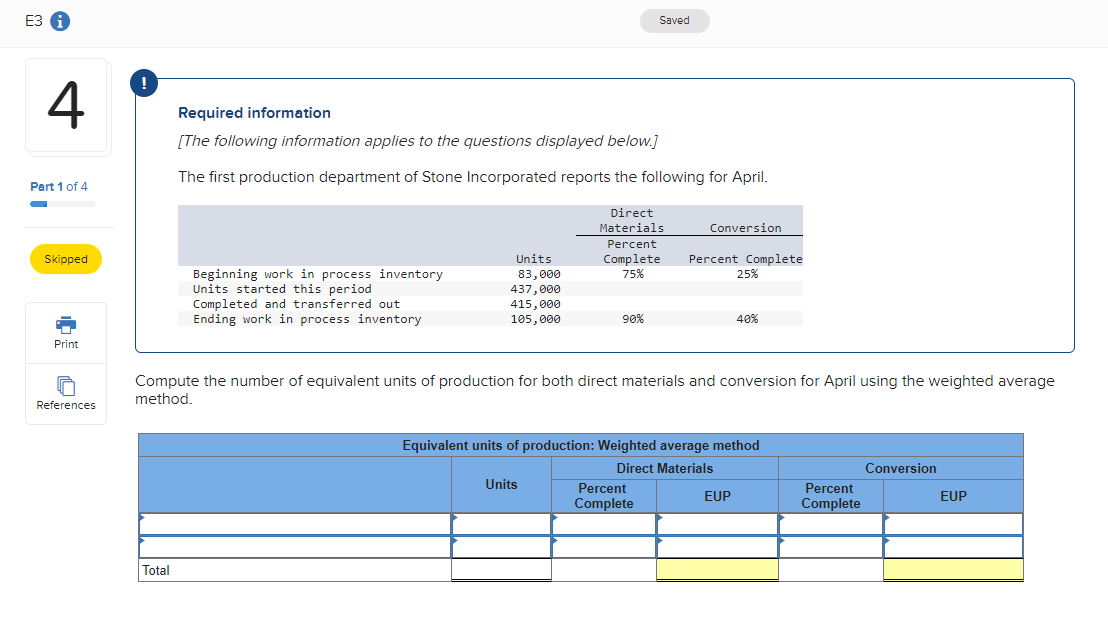Click the part progress bar under Part 1
This screenshot has height=625, width=1108.
click(63, 204)
